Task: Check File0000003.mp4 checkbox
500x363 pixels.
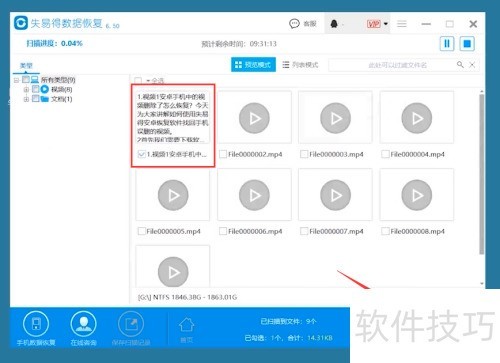Action: [304, 154]
